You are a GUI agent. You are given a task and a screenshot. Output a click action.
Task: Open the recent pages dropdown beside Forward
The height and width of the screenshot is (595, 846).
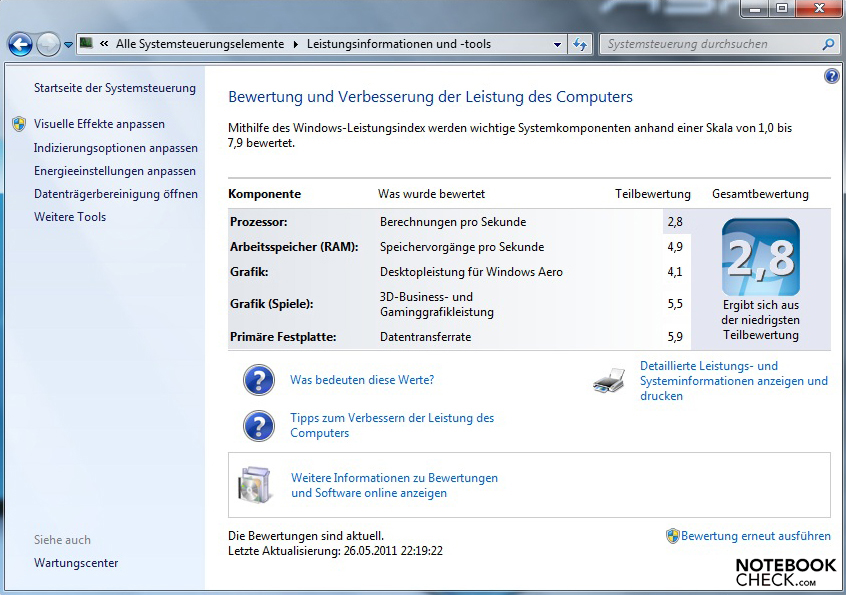(x=68, y=45)
